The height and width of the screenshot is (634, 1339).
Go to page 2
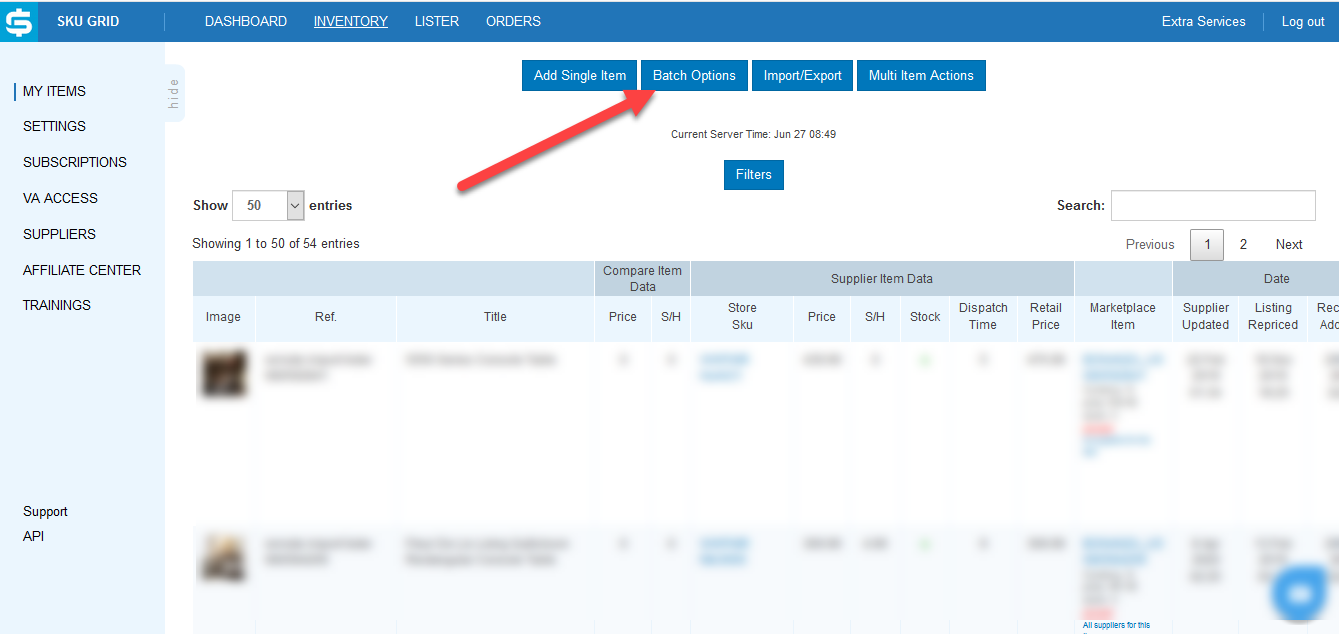1243,244
